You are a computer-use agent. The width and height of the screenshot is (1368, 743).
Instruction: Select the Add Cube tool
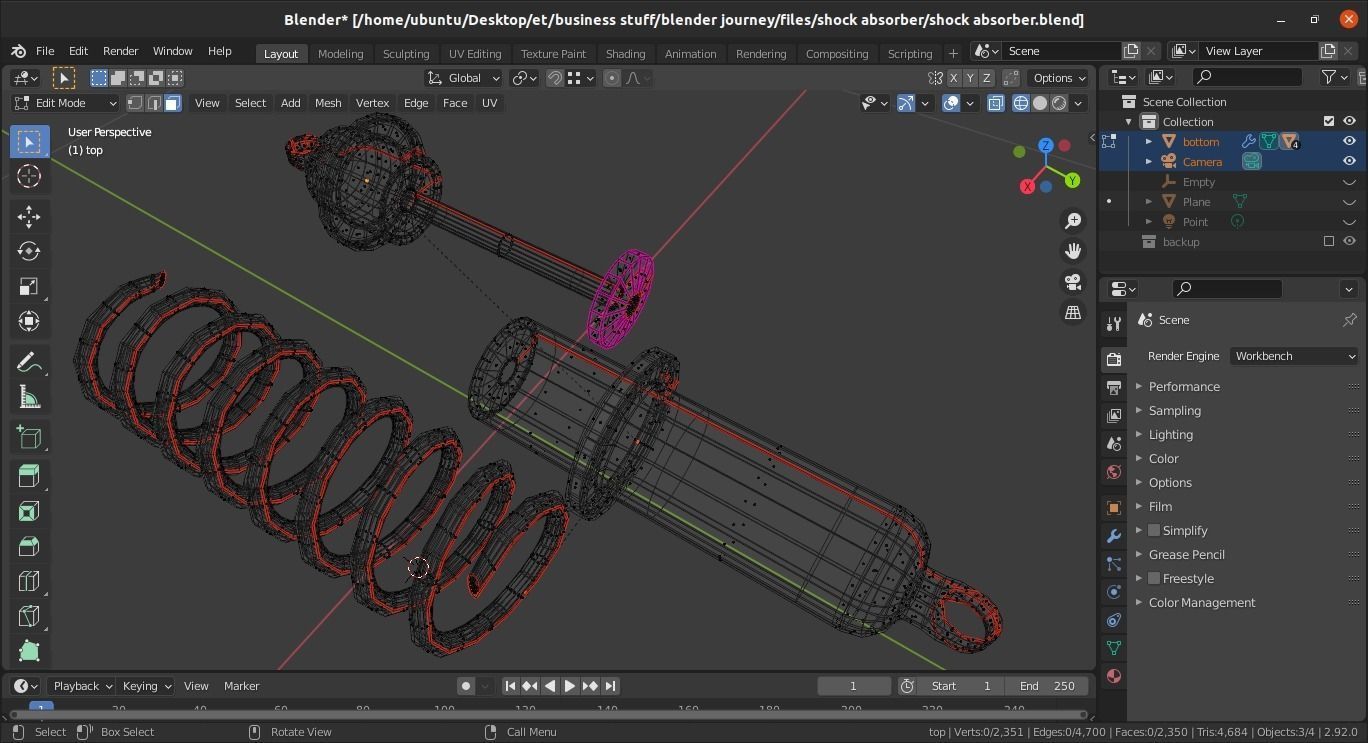tap(28, 437)
